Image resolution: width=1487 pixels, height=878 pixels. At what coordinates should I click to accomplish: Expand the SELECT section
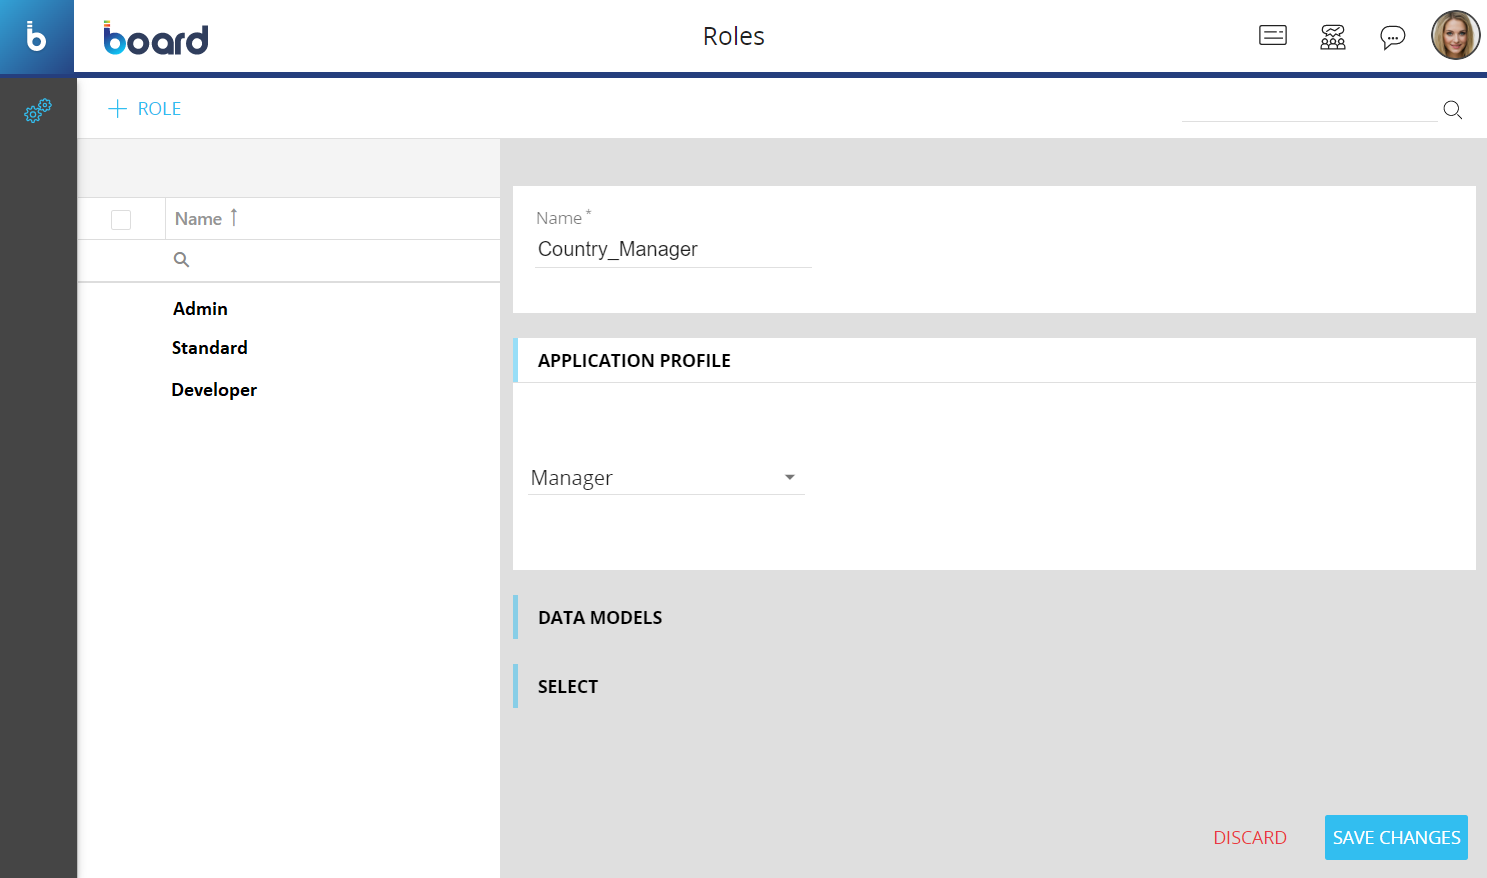(x=568, y=687)
